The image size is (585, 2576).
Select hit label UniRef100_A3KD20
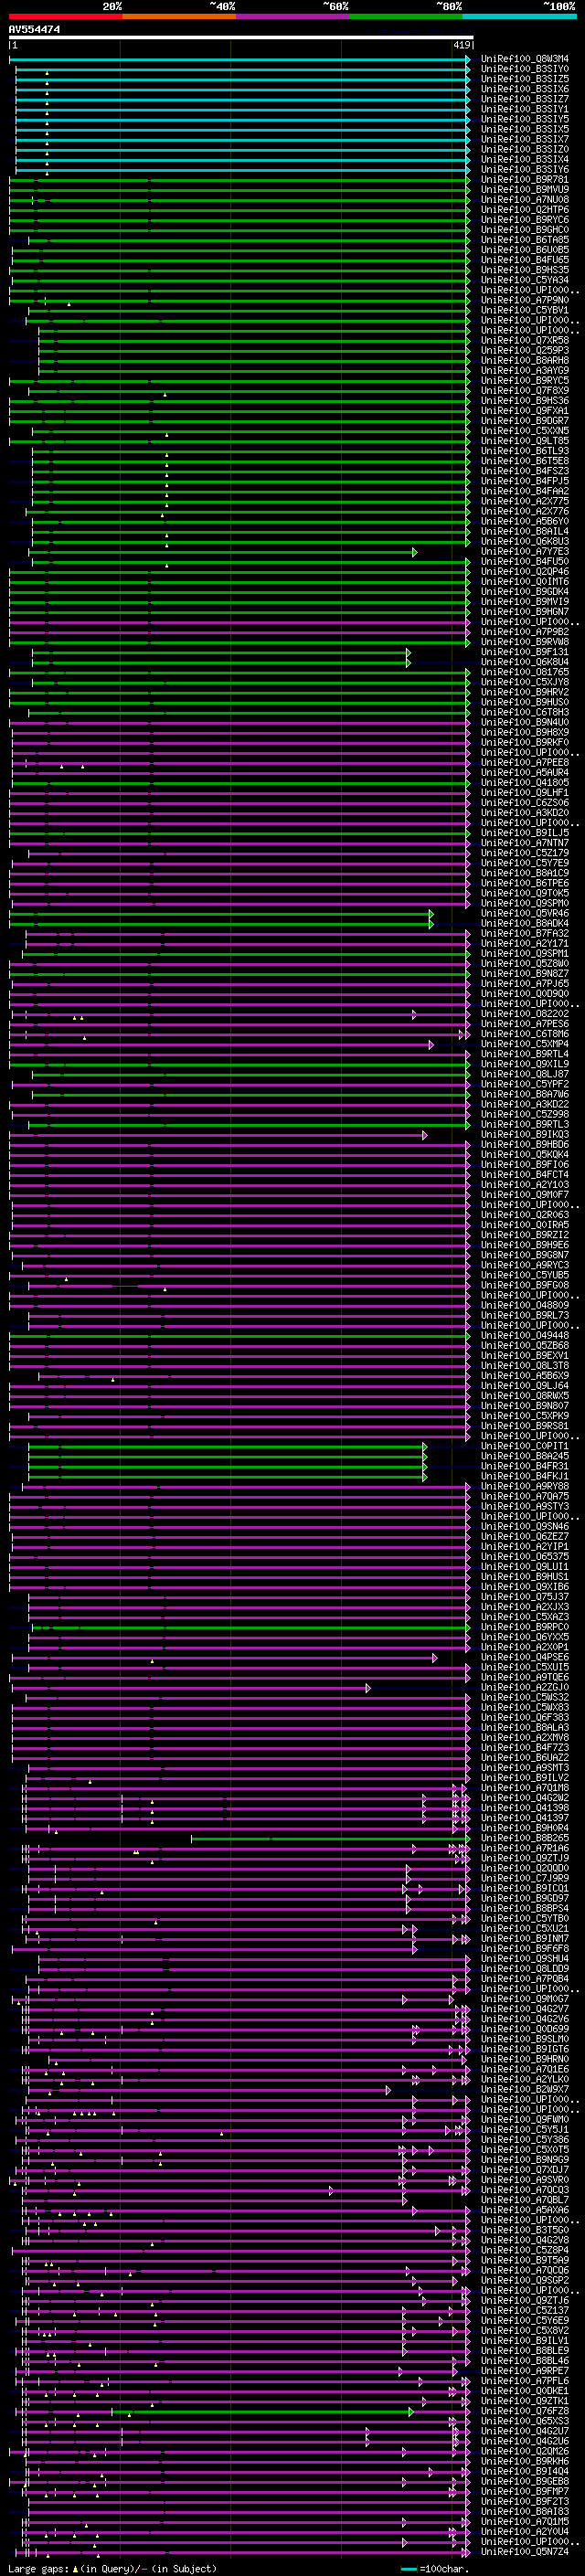click(525, 813)
